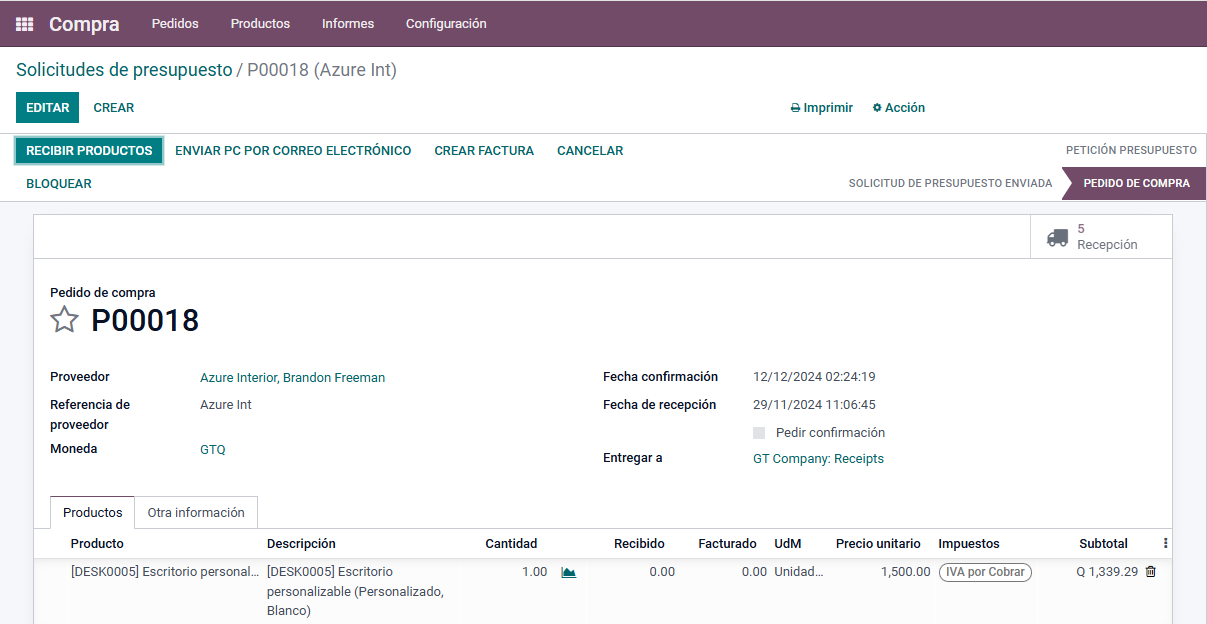The height and width of the screenshot is (624, 1207).
Task: Delete the product line with trash icon
Action: click(x=1150, y=572)
